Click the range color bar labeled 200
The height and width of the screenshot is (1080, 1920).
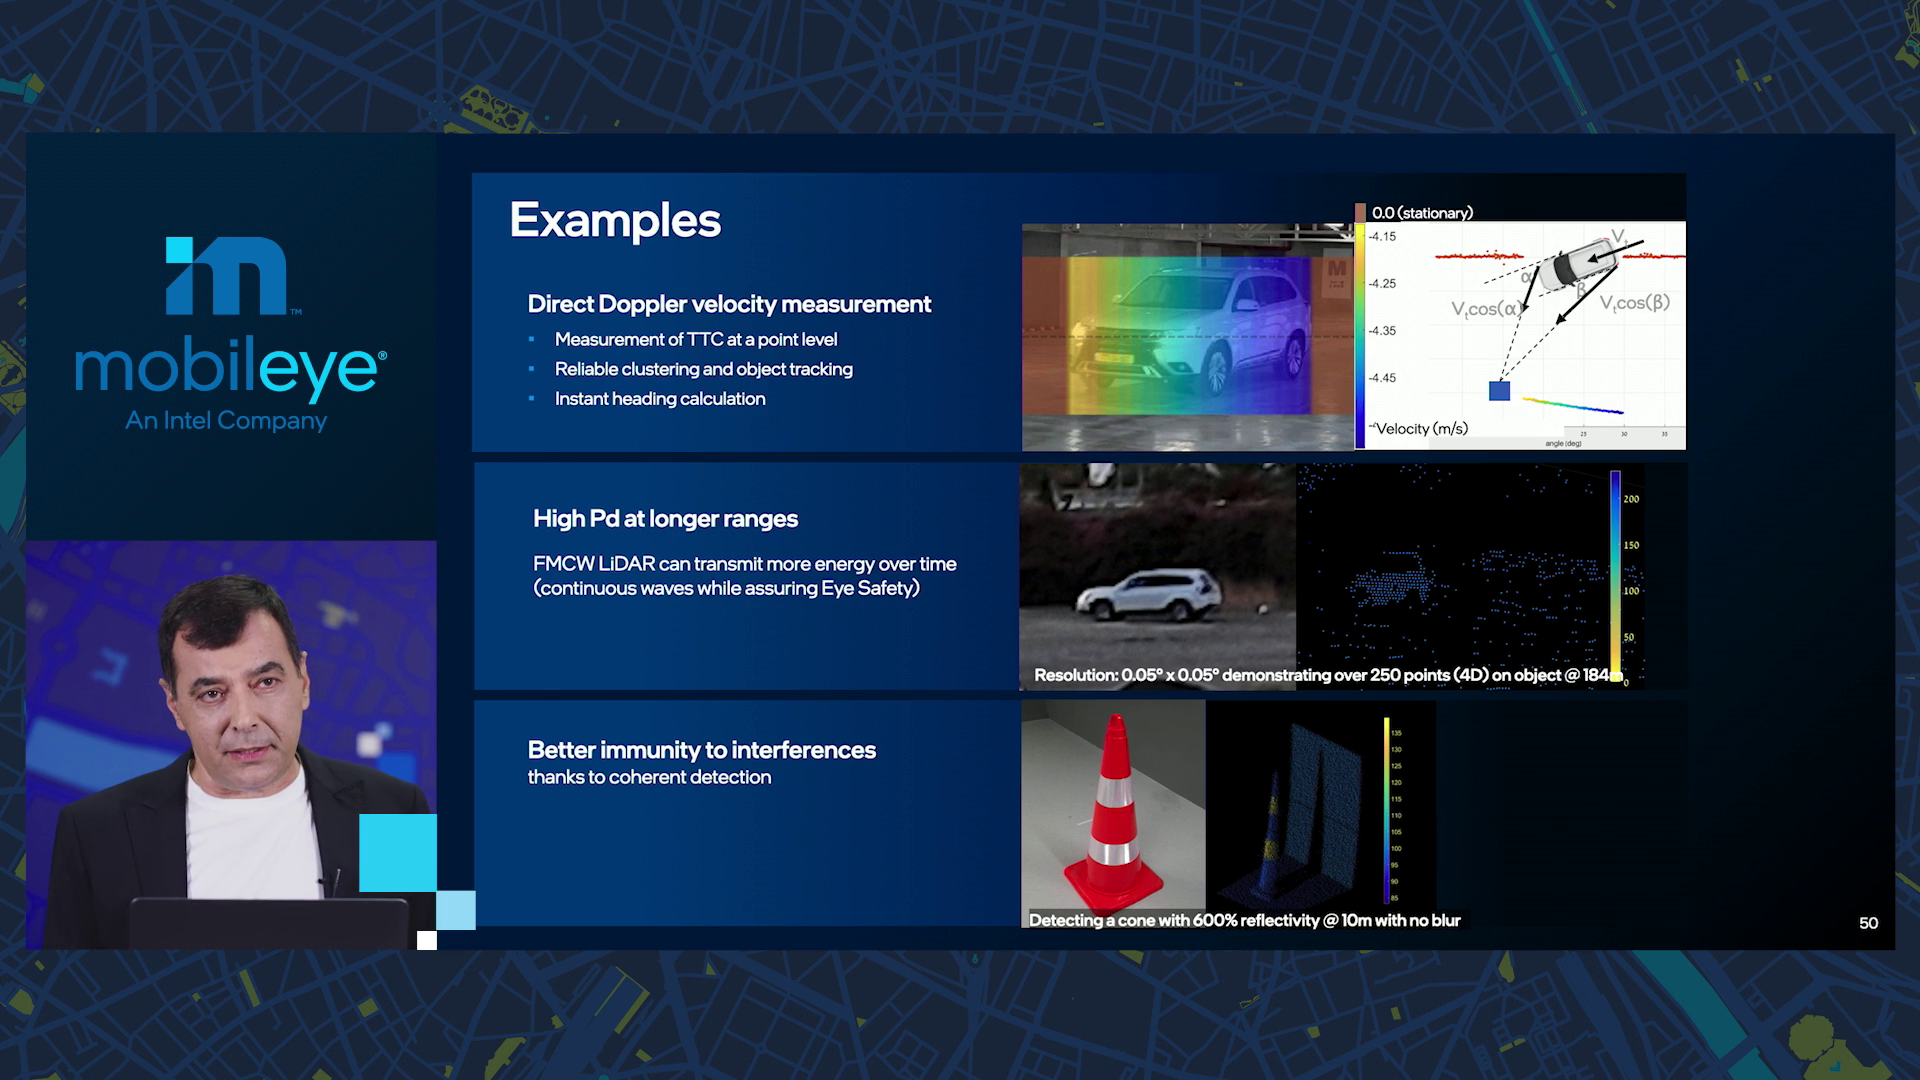pyautogui.click(x=1616, y=576)
